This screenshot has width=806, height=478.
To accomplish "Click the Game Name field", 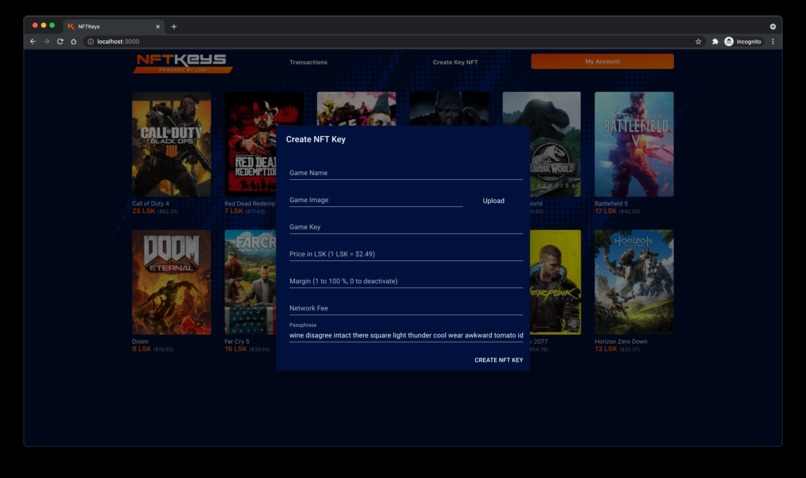I will (x=406, y=173).
